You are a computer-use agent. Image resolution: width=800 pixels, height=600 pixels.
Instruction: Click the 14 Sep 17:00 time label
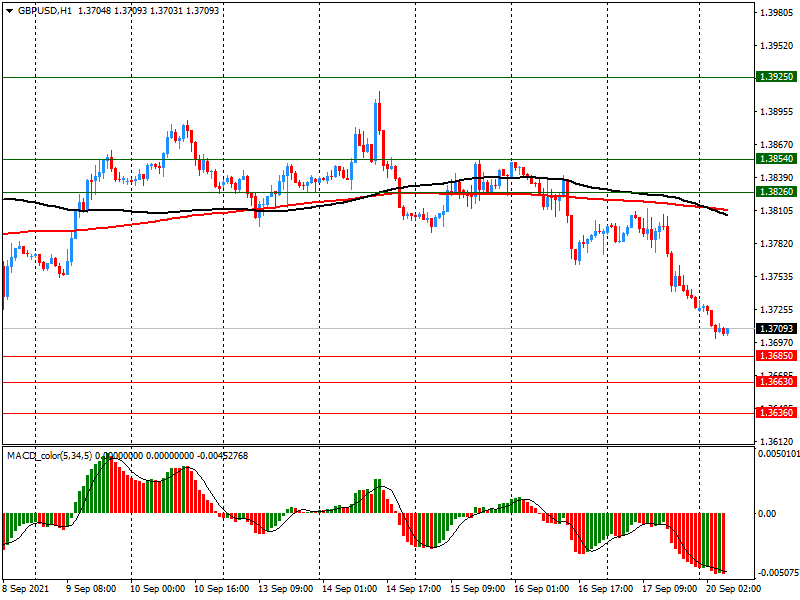(414, 589)
